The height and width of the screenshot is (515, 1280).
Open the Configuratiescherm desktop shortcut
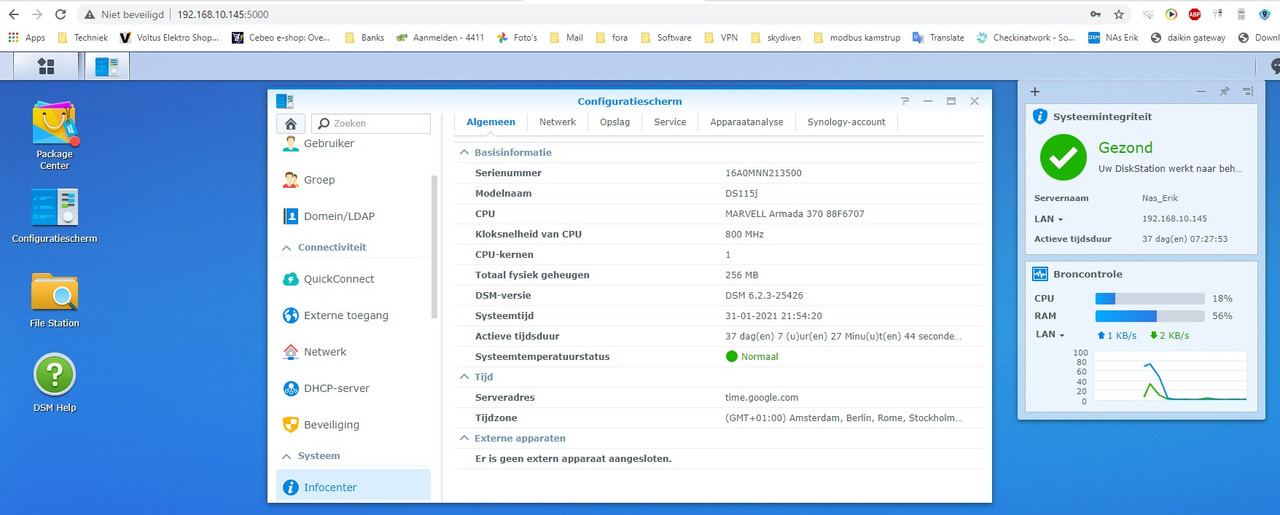(55, 216)
